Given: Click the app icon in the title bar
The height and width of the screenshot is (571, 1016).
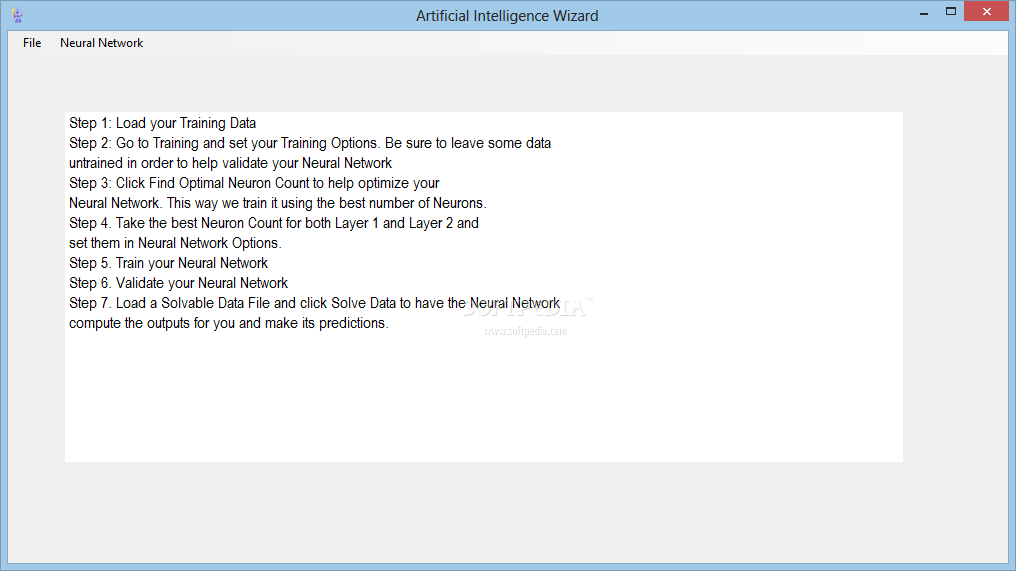Looking at the screenshot, I should (x=17, y=16).
